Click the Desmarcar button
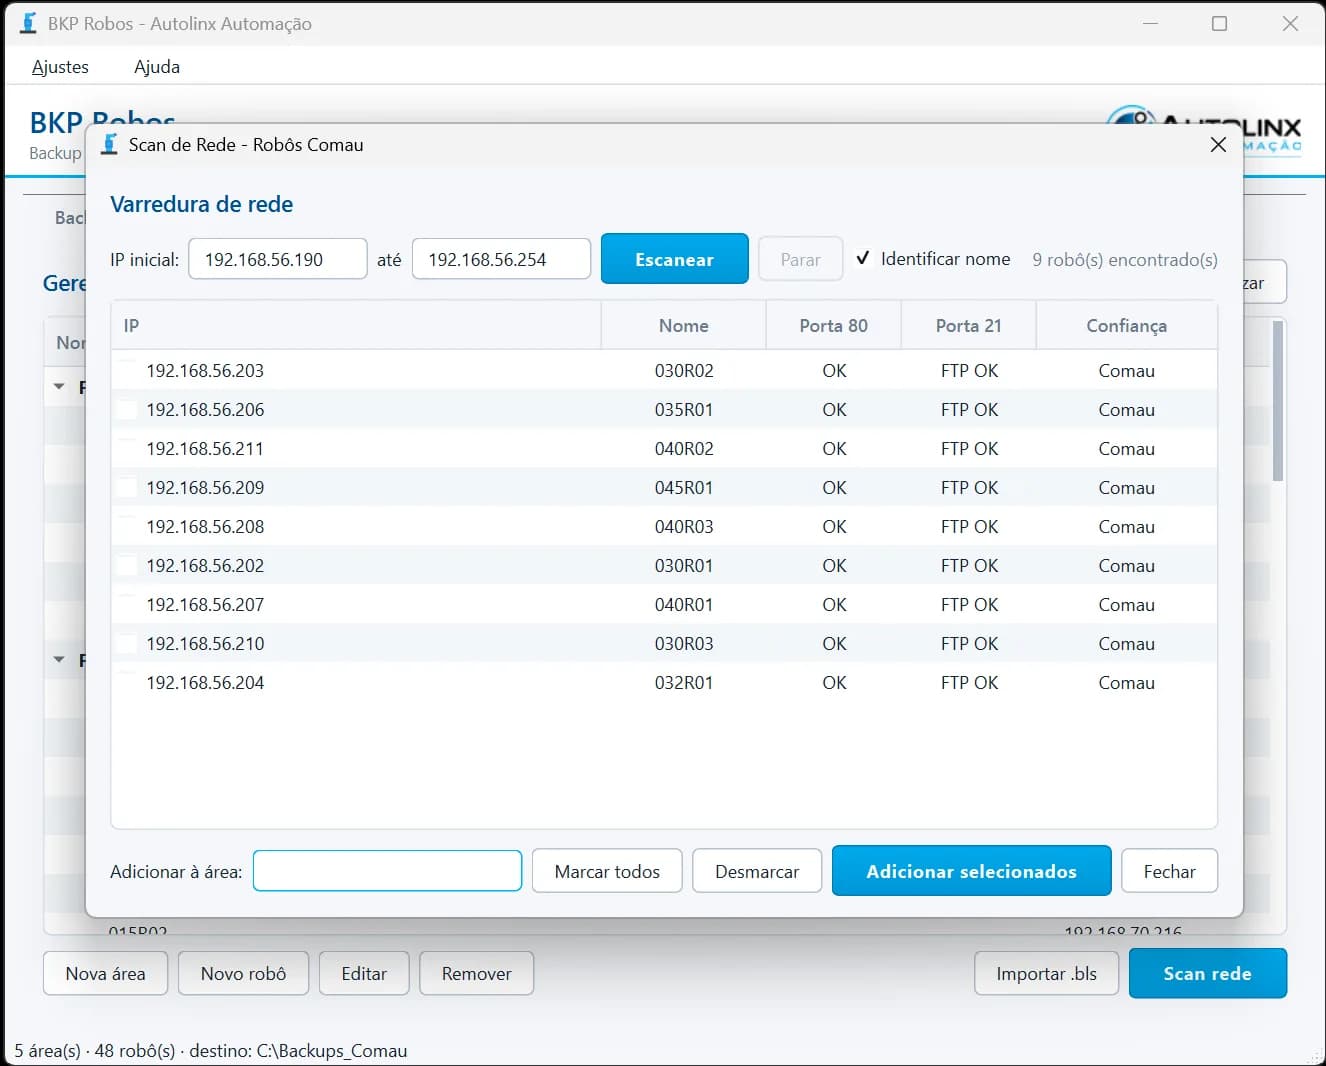 [757, 871]
